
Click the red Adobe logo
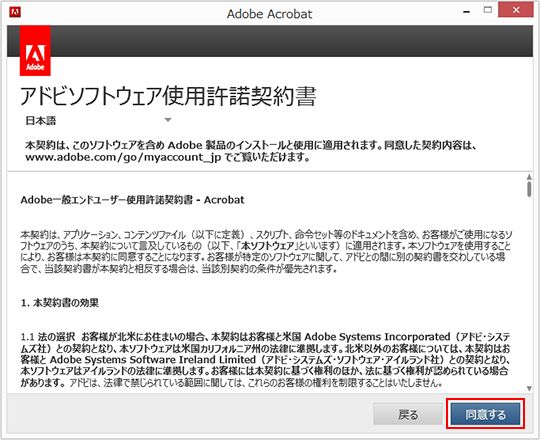tap(35, 51)
